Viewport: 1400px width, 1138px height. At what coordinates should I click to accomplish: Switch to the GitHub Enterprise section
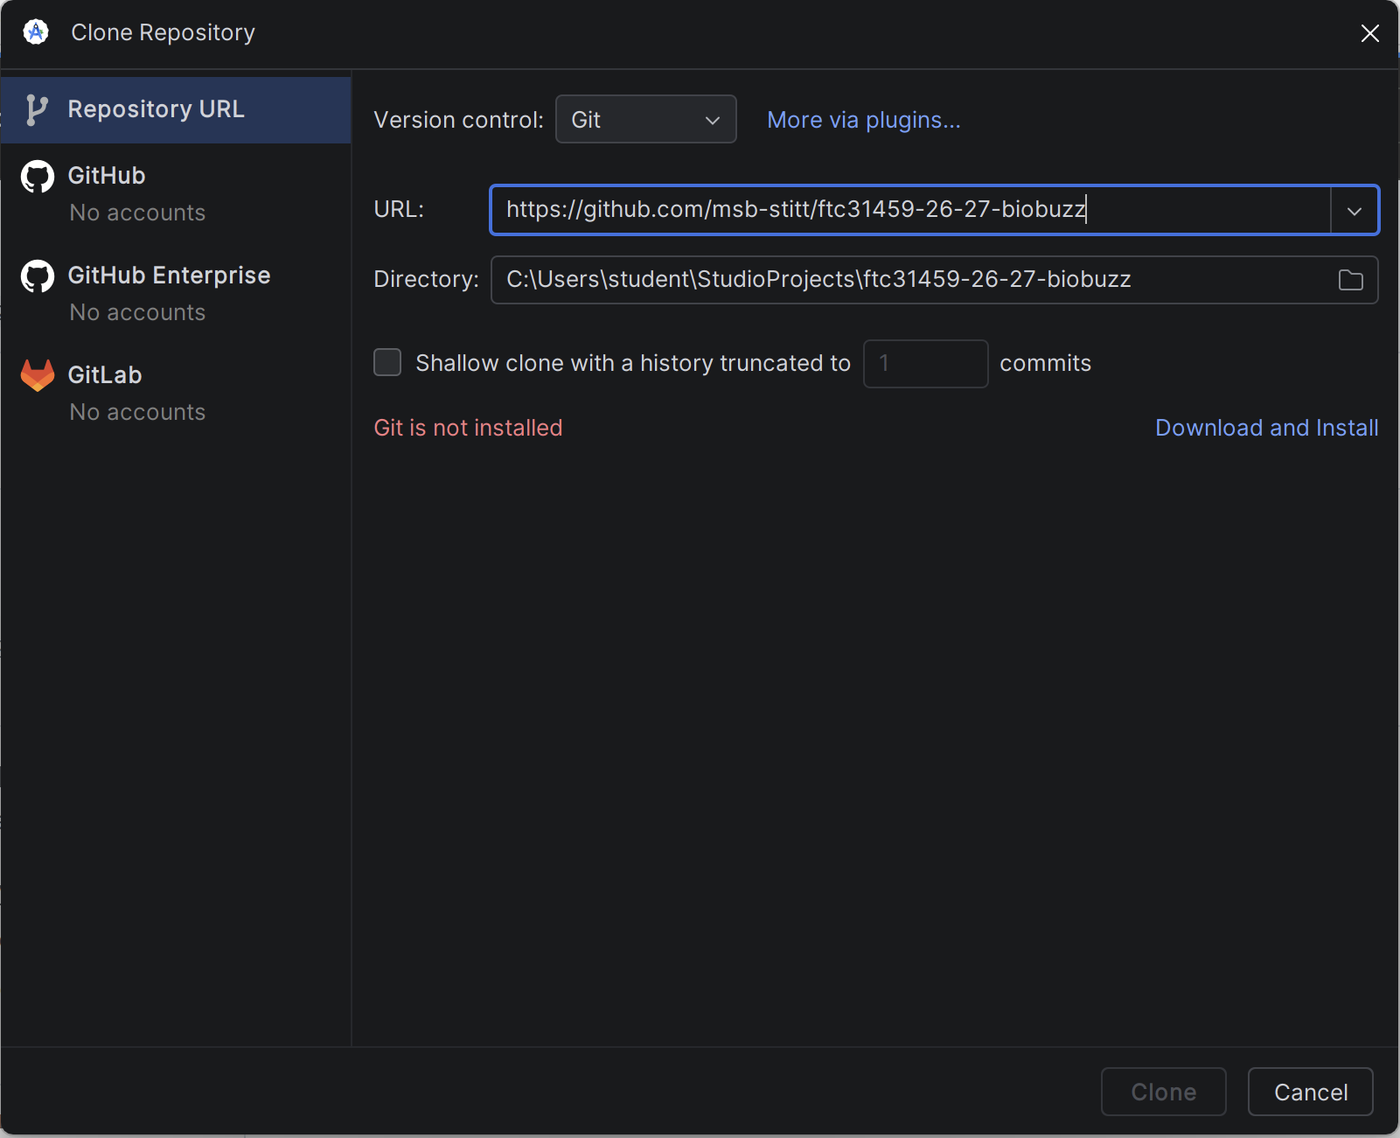tap(176, 293)
